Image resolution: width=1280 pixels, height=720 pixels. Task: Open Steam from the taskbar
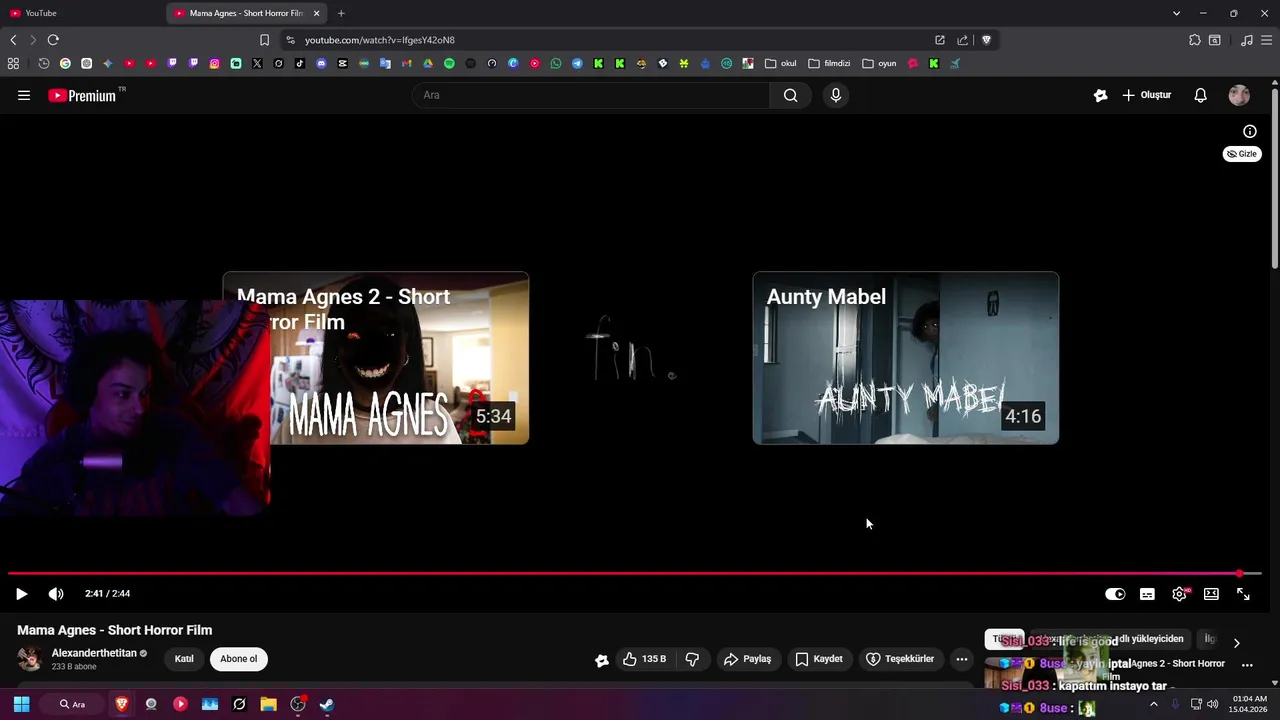(x=326, y=704)
